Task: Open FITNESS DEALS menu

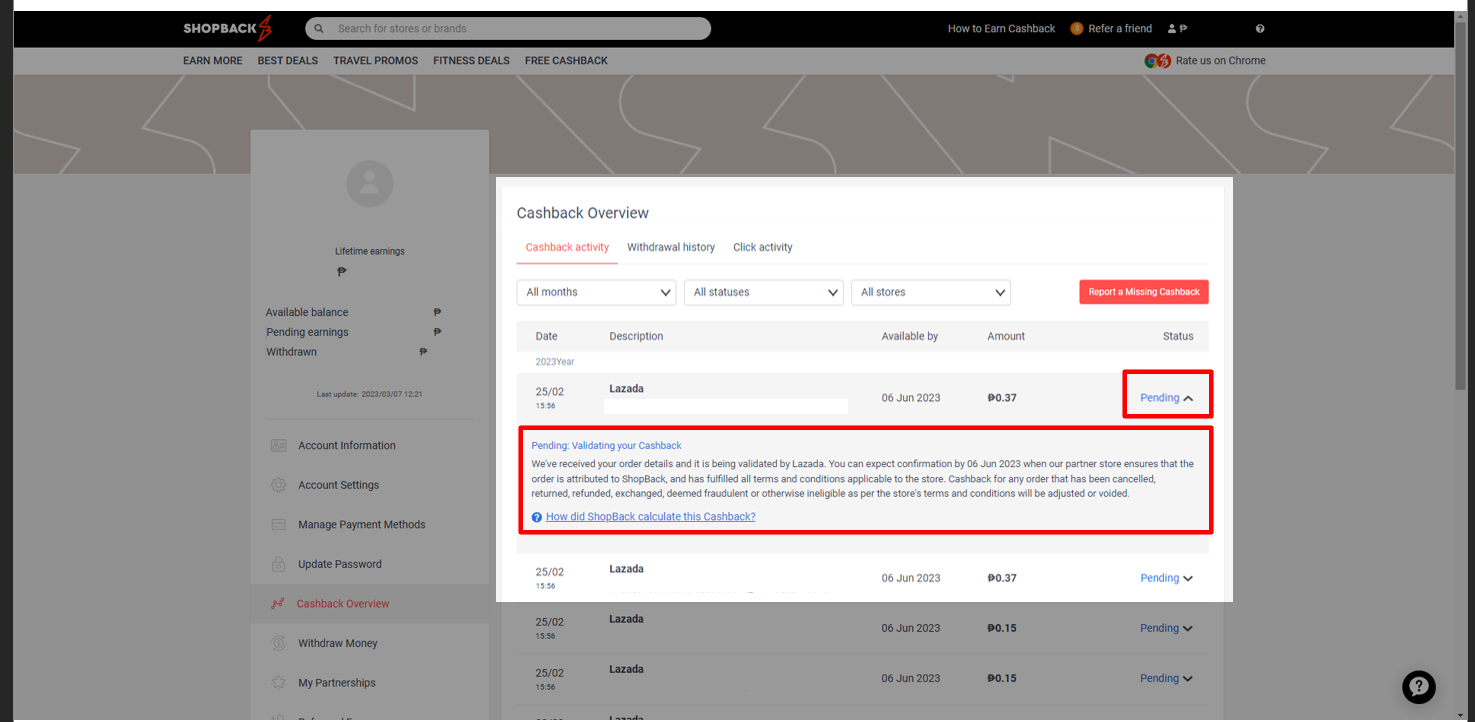Action: 471,61
